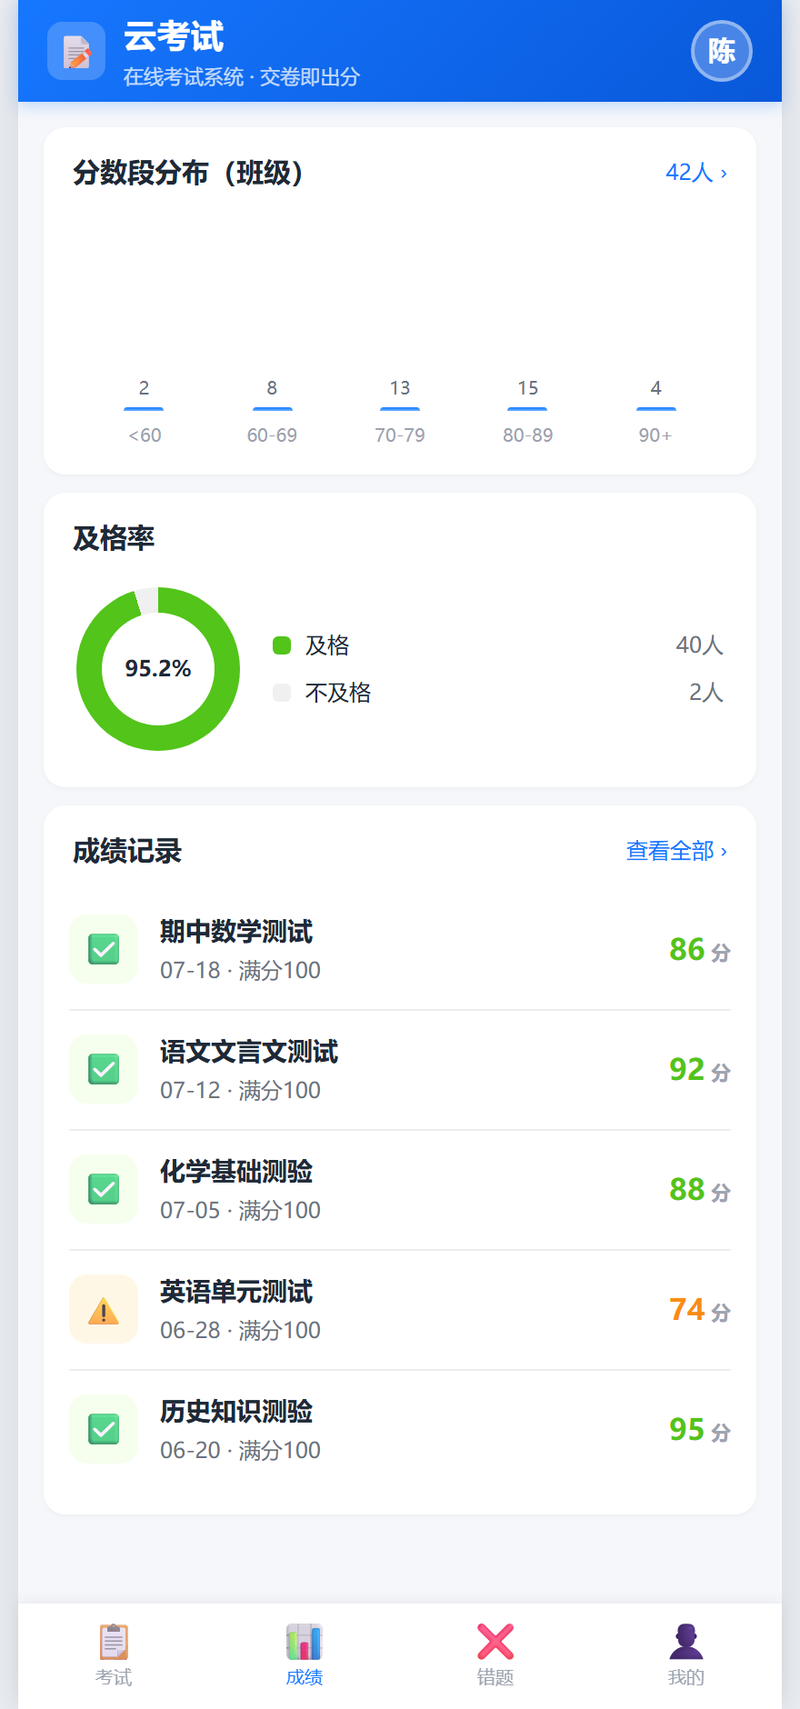Open the 期中数学测试 record title
Viewport: 800px width, 1709px height.
[236, 932]
